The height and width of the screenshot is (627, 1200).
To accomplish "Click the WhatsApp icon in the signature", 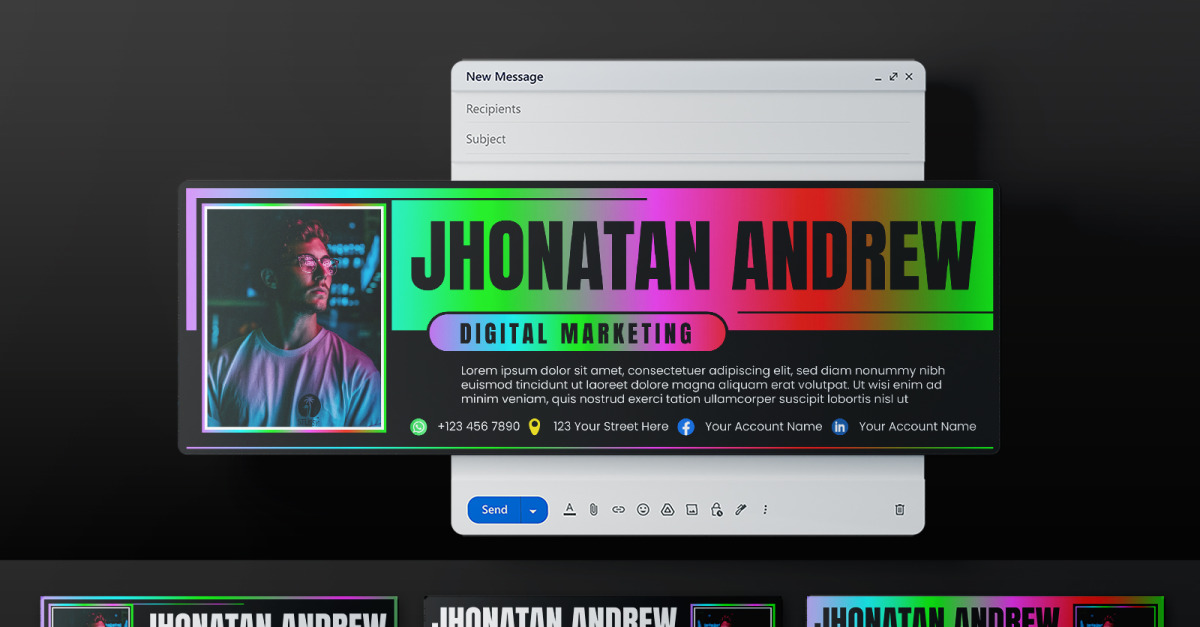I will [x=419, y=427].
